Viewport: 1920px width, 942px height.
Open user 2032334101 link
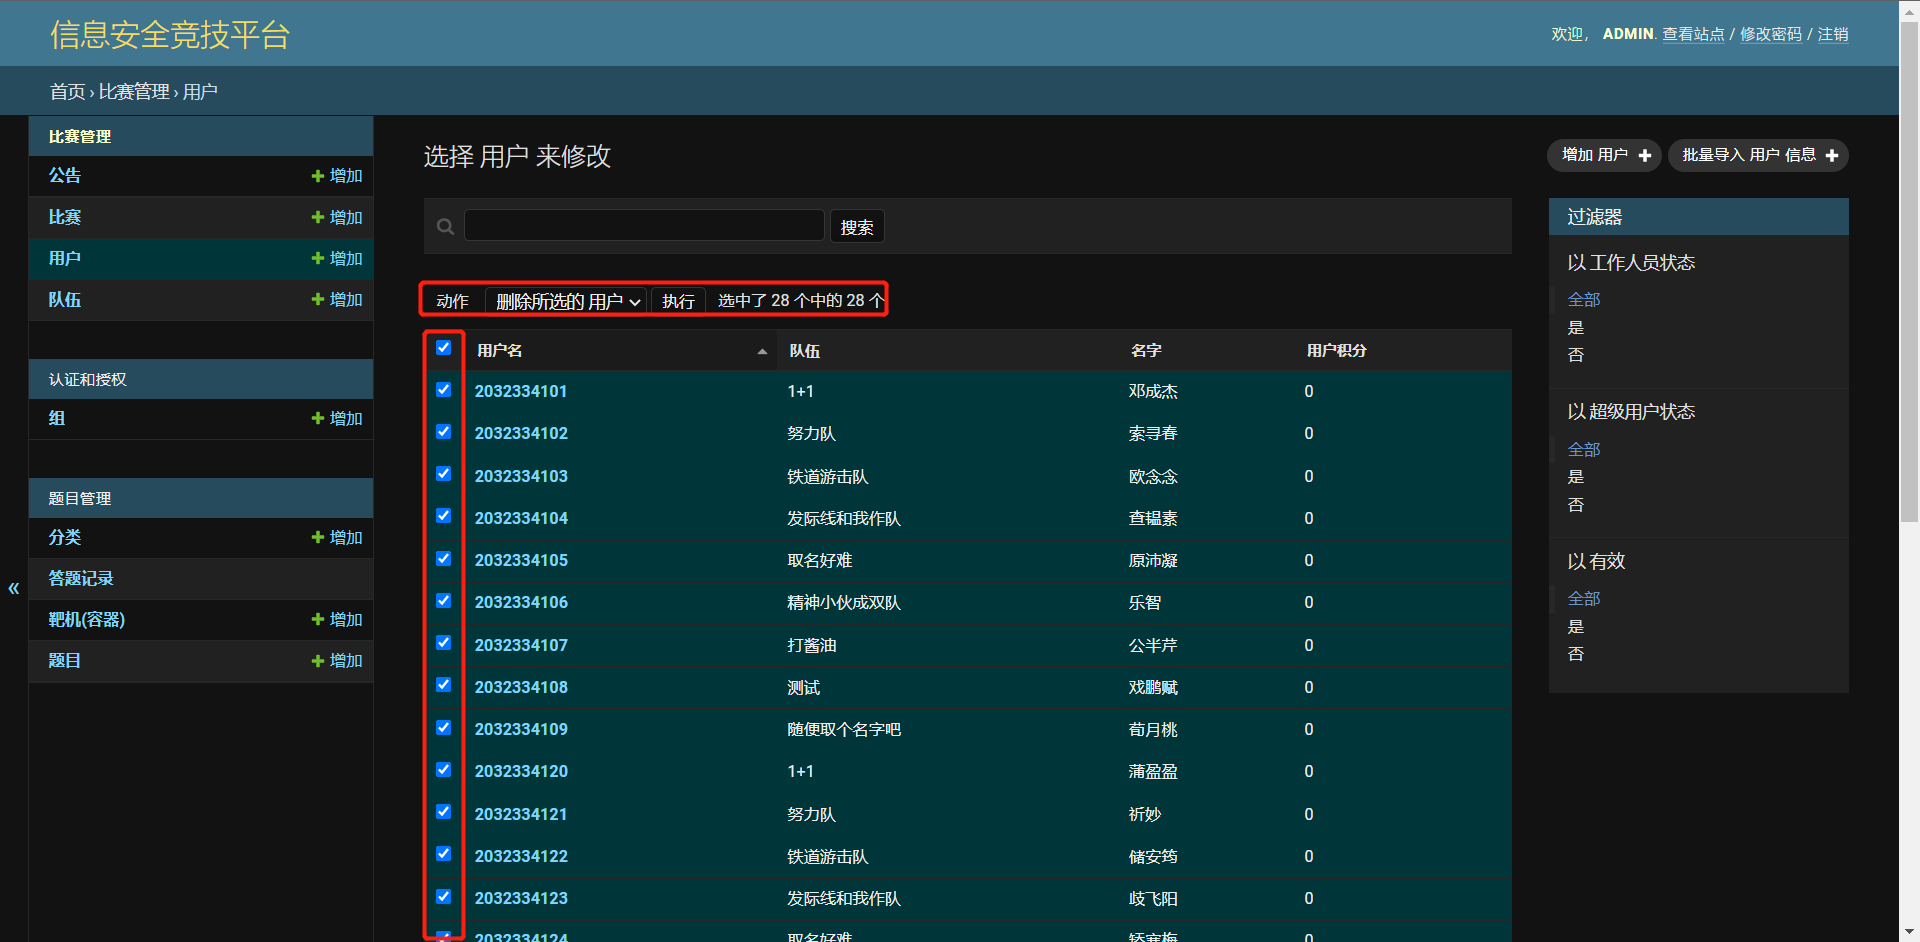[521, 391]
